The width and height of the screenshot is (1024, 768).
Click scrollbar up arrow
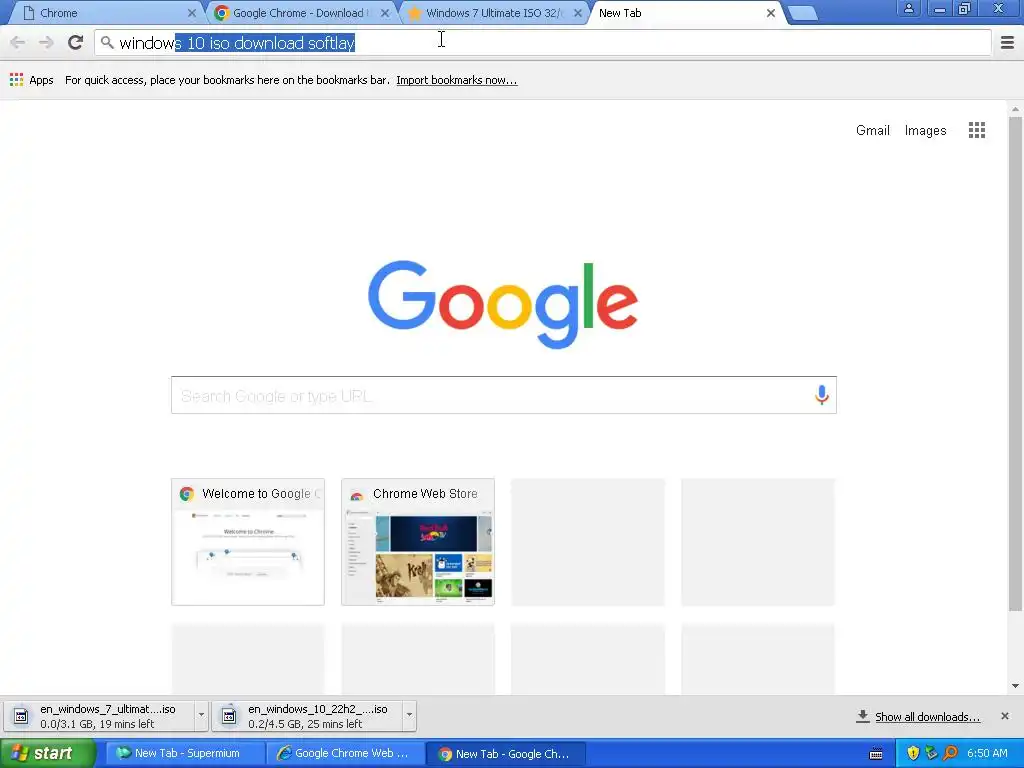click(x=1015, y=109)
